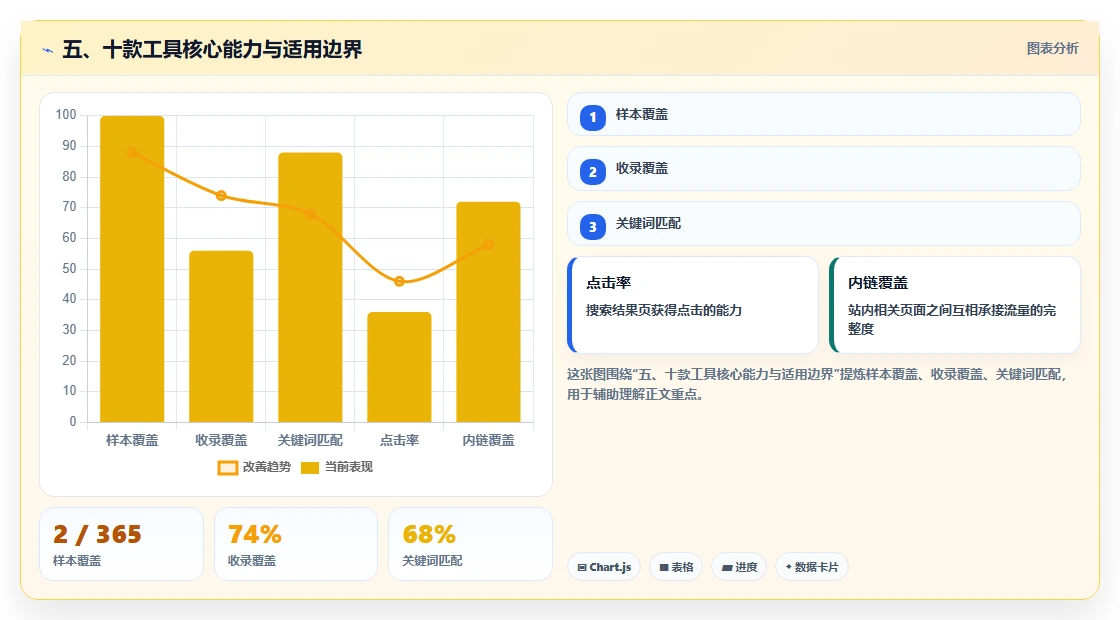The height and width of the screenshot is (620, 1120).
Task: Click the 68% stat card
Action: [471, 544]
